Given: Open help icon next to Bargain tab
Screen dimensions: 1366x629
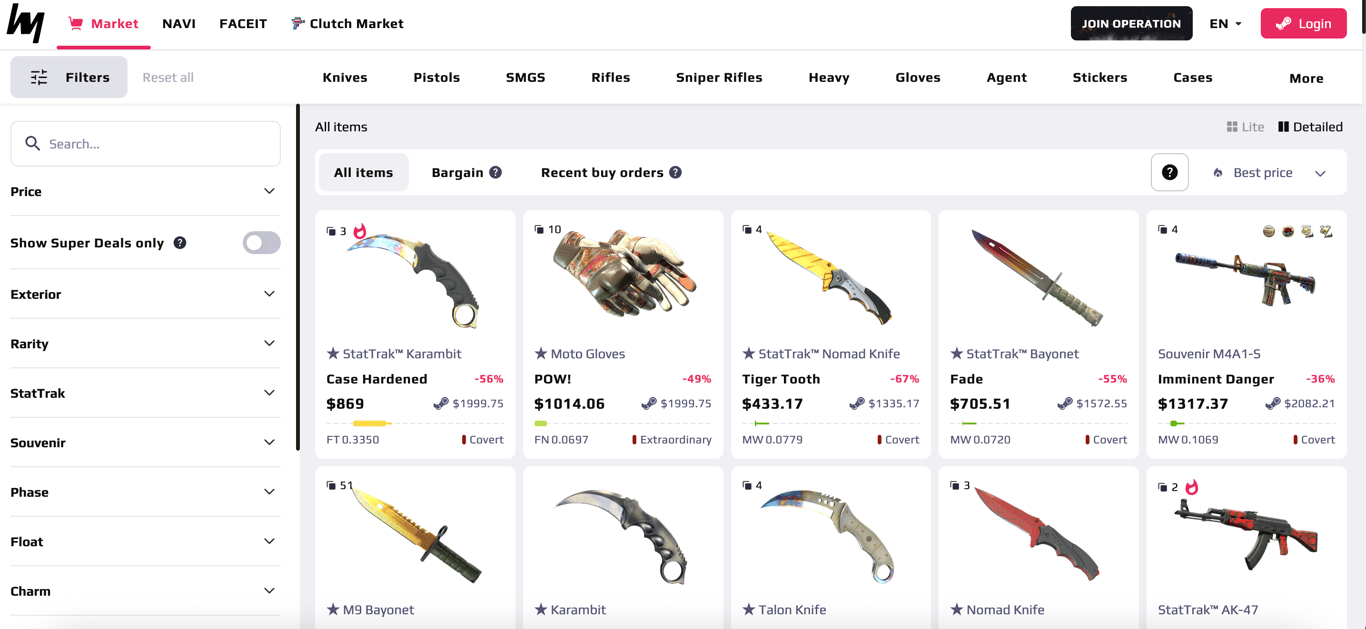Looking at the screenshot, I should [x=495, y=173].
